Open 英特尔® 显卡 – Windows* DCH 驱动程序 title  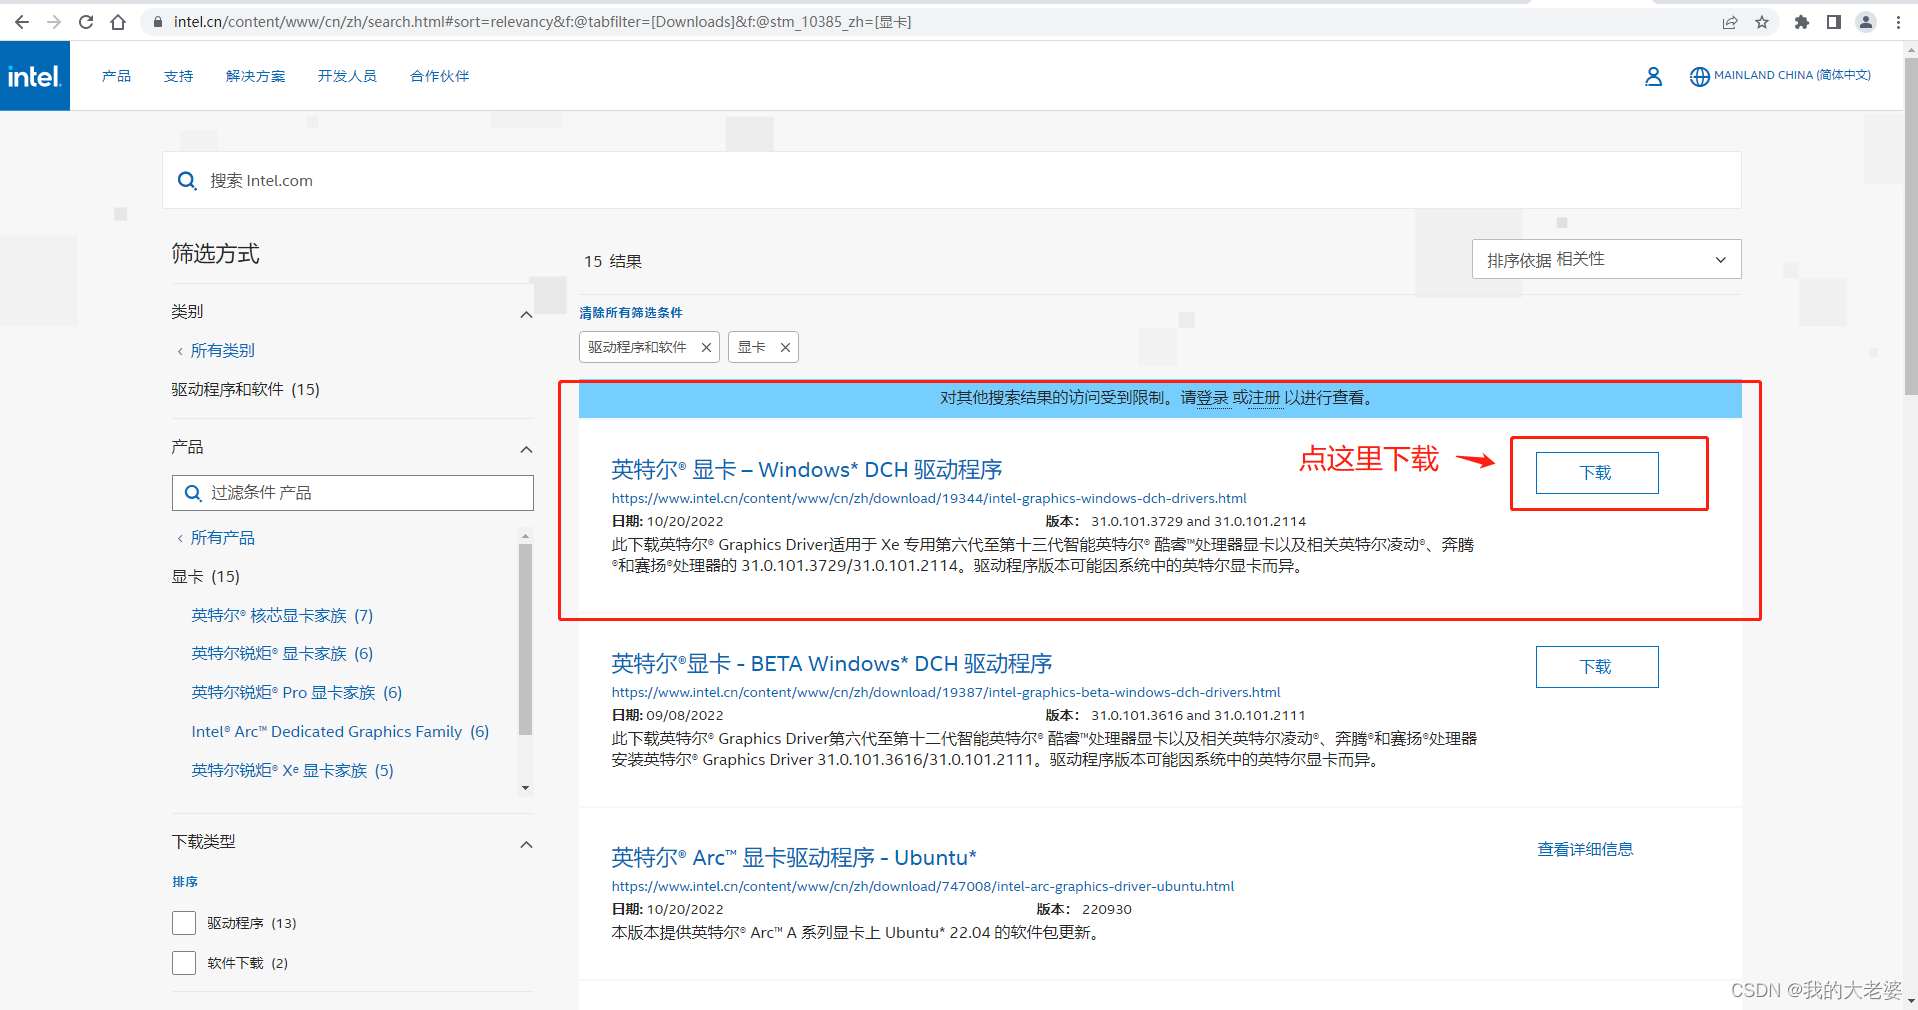click(807, 470)
